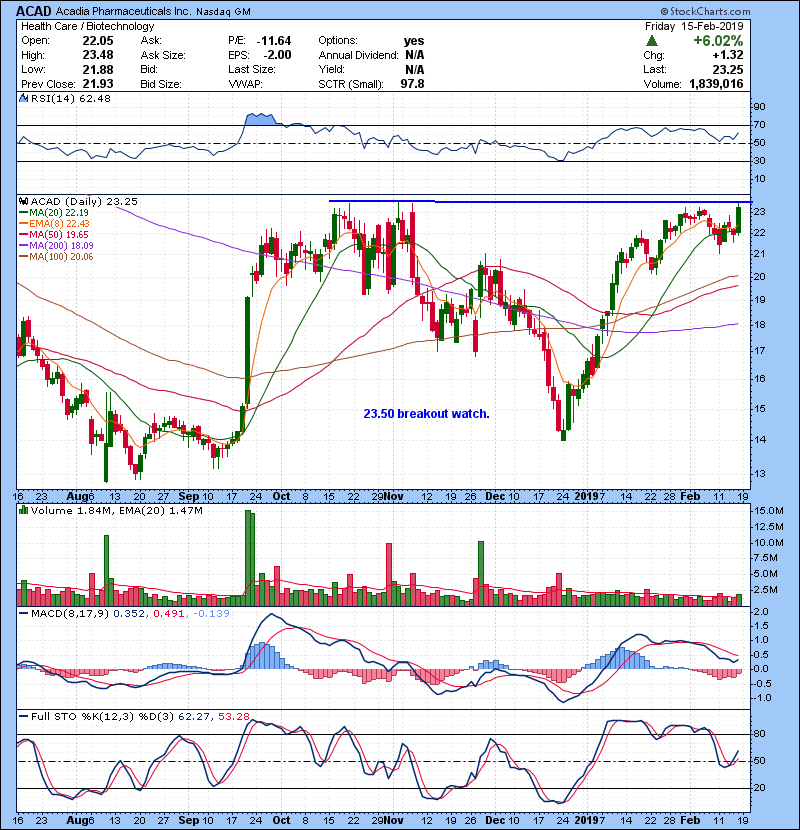The width and height of the screenshot is (800, 830).
Task: Click the Annual Dividend N/A value
Action: pos(414,55)
